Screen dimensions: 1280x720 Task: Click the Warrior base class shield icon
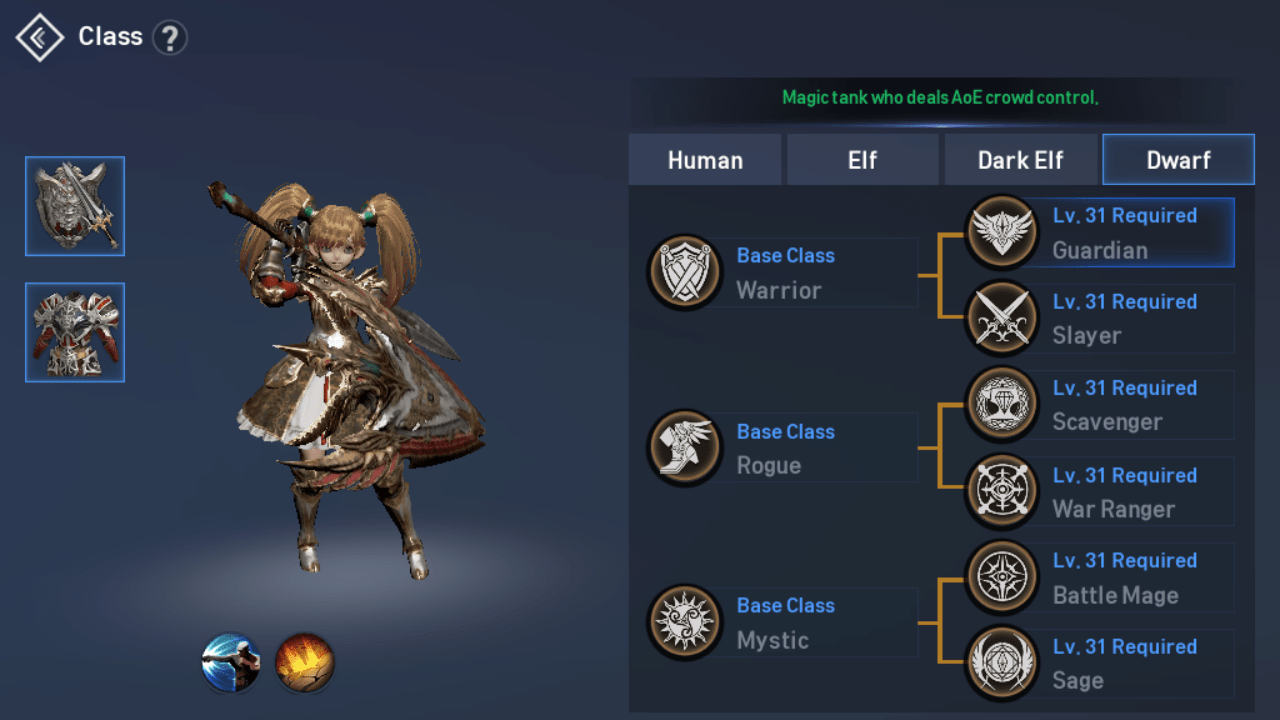click(685, 272)
